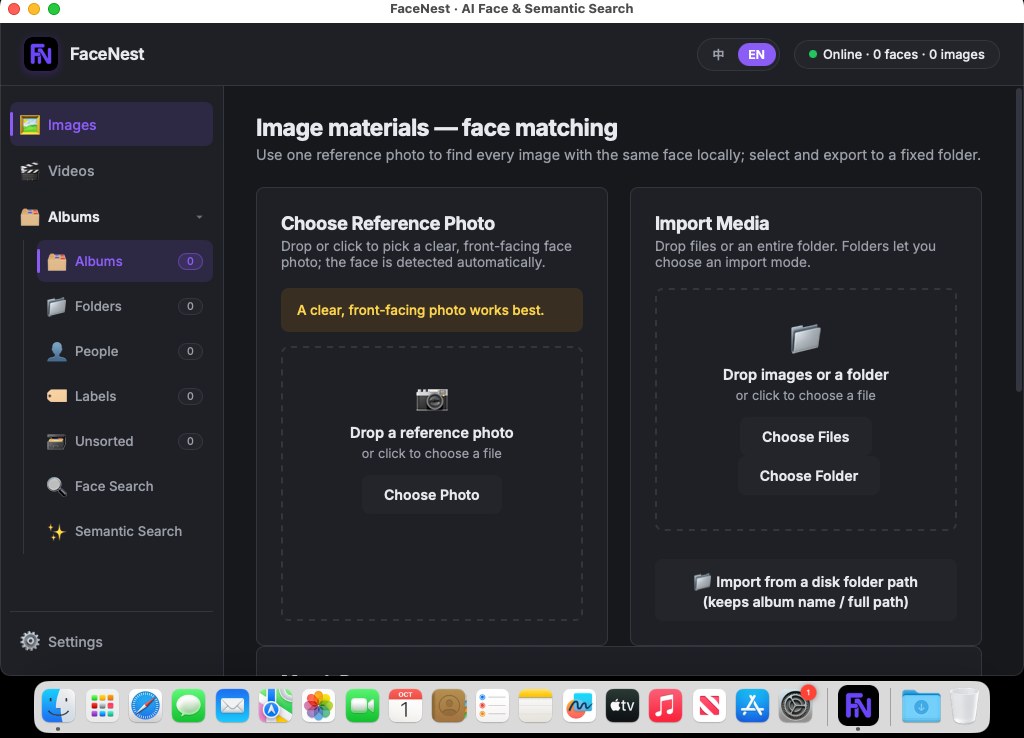Open App Store from the Dock
The width and height of the screenshot is (1024, 738).
tap(752, 706)
